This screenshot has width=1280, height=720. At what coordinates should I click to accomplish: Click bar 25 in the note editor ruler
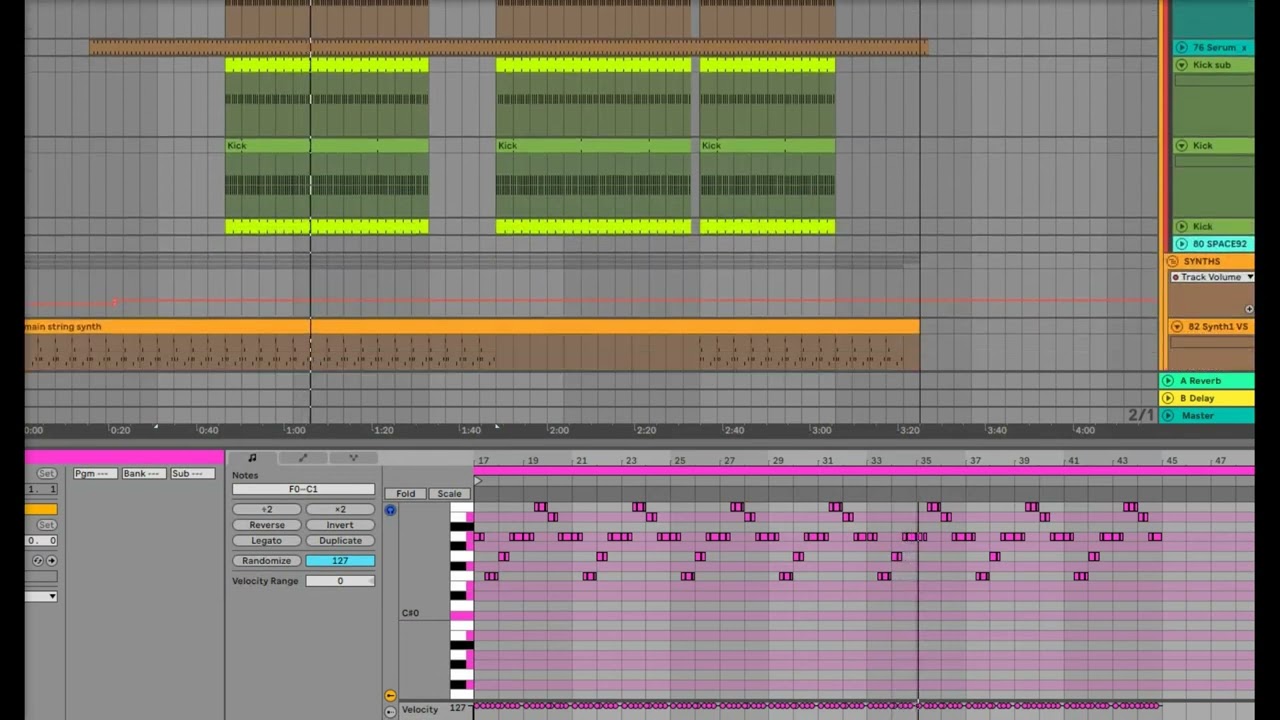(679, 461)
